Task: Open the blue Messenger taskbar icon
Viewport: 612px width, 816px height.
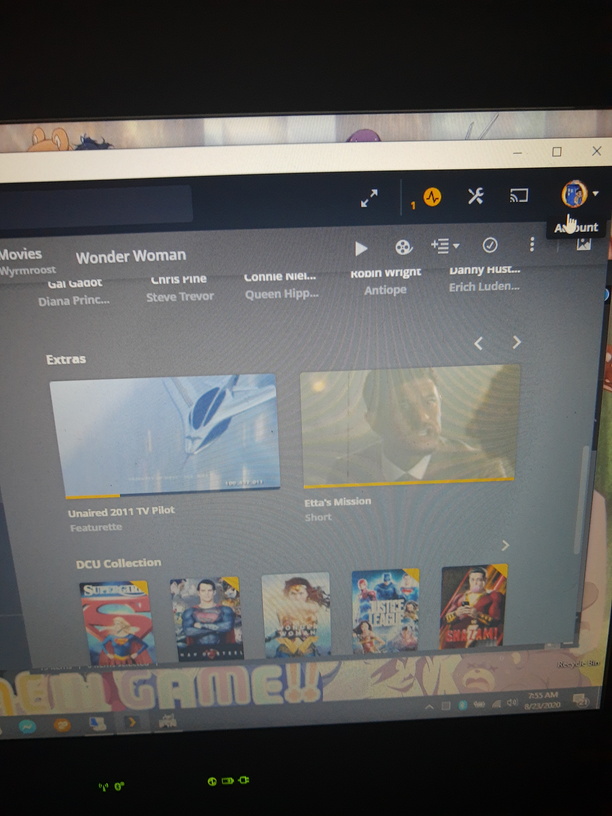Action: pos(27,726)
